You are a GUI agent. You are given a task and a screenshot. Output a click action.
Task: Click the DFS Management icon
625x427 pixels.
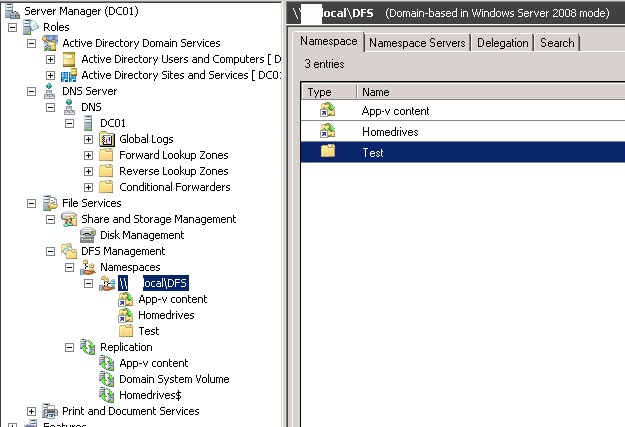tap(69, 251)
